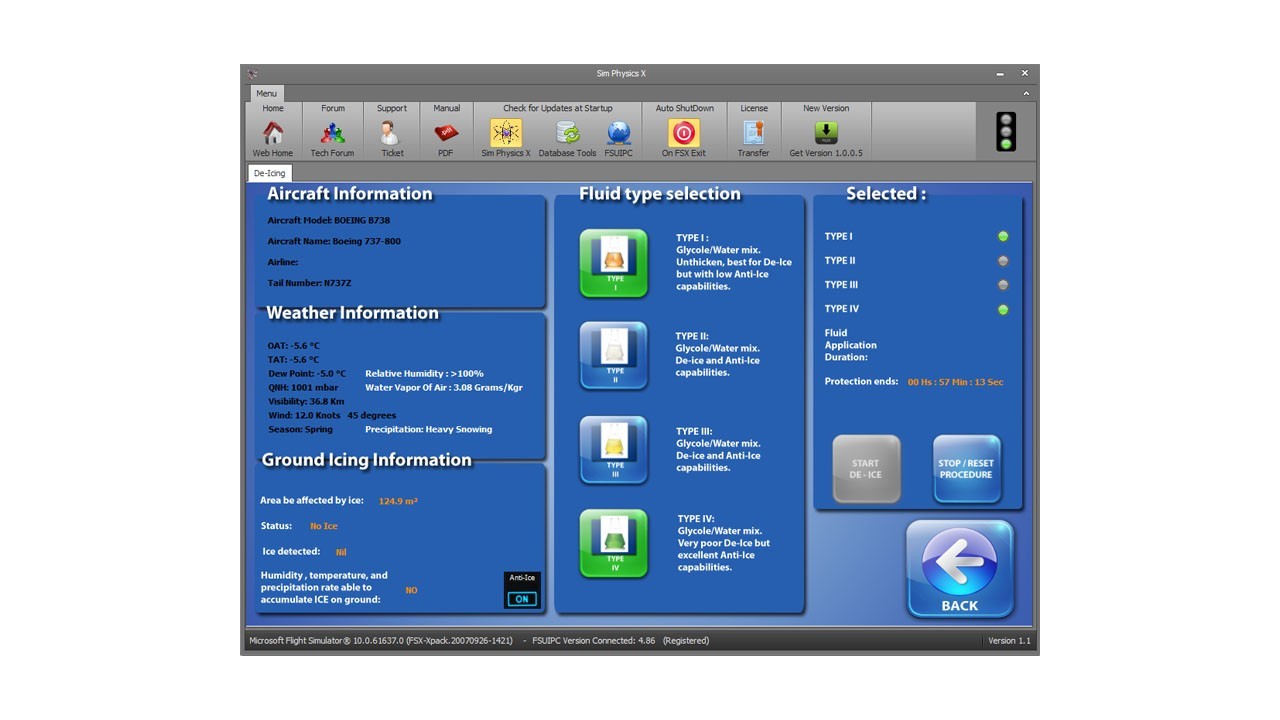Click Visibility 36.8 Km value
This screenshot has width=1280, height=720.
click(x=306, y=401)
